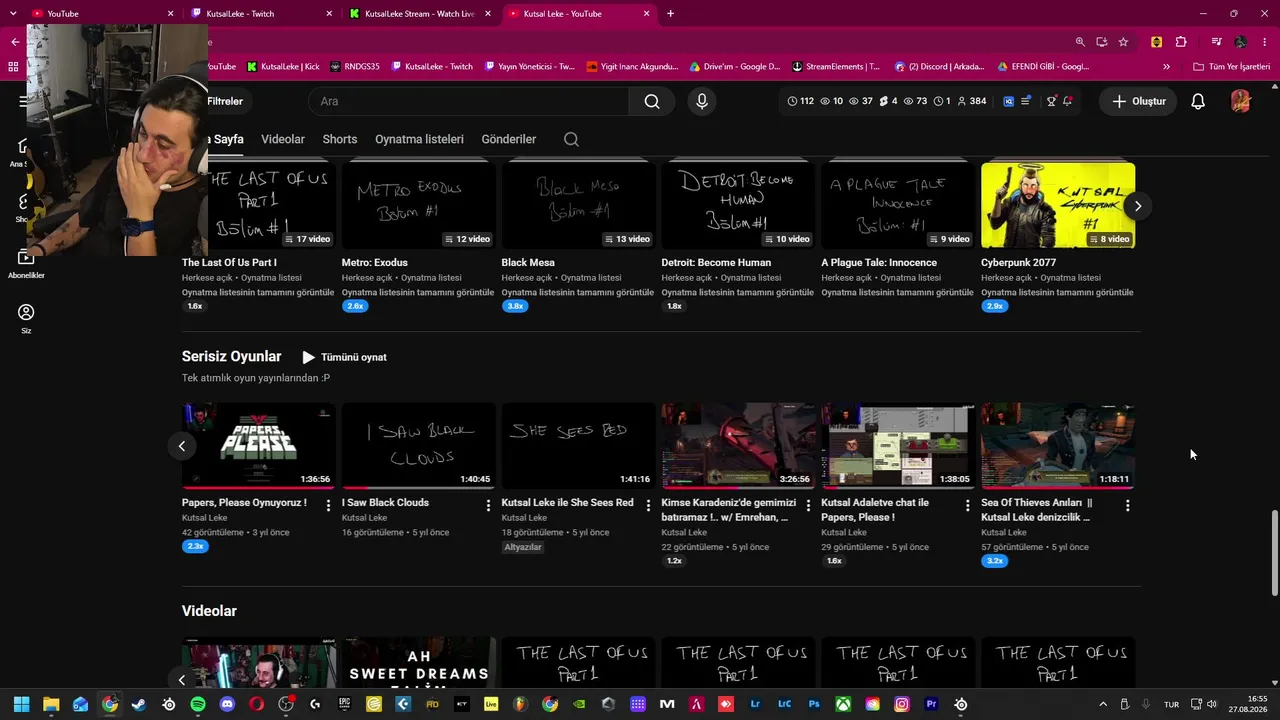Open the Drive'ım Google Drive bookmark
Image resolution: width=1280 pixels, height=720 pixels.
click(x=735, y=67)
